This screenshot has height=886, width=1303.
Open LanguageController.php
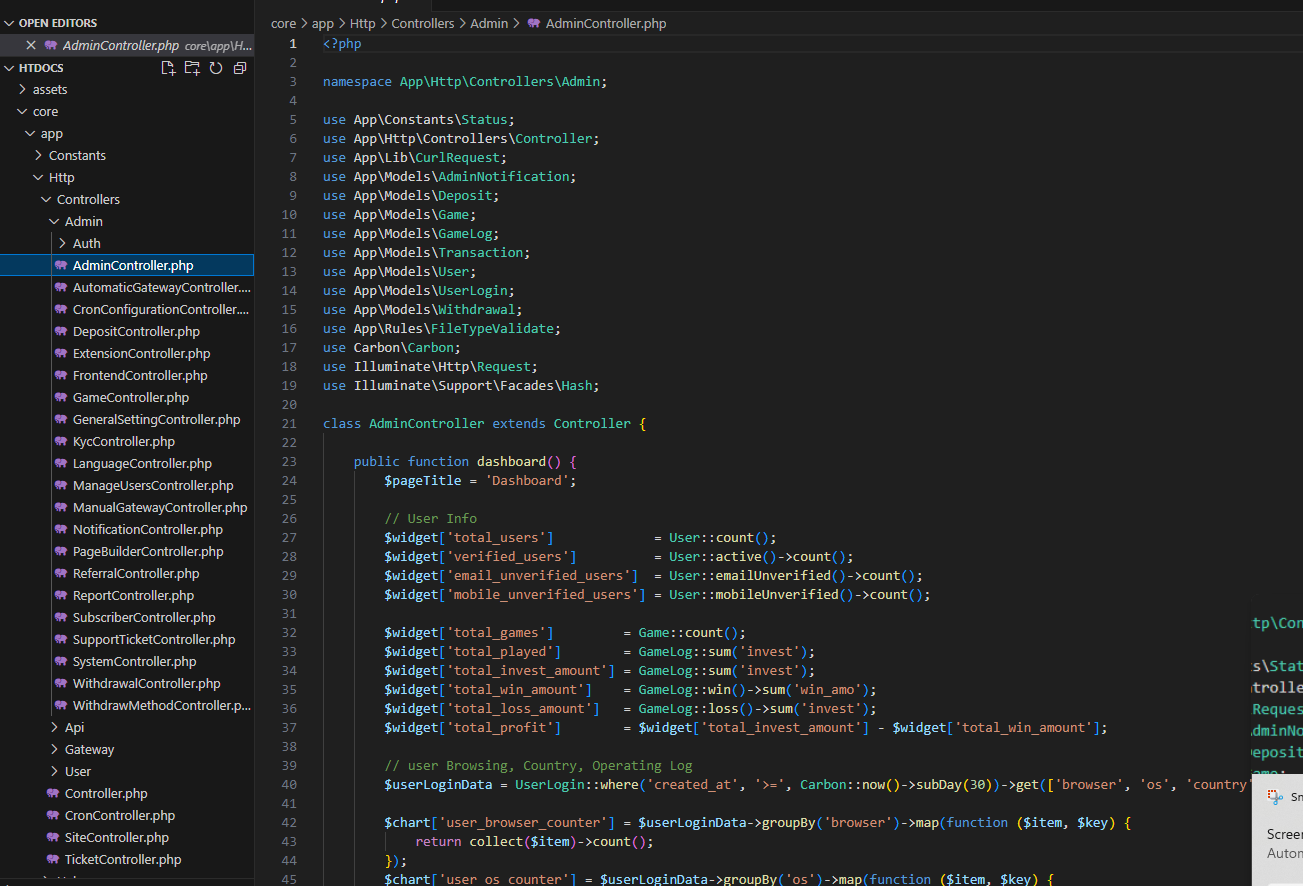[142, 463]
